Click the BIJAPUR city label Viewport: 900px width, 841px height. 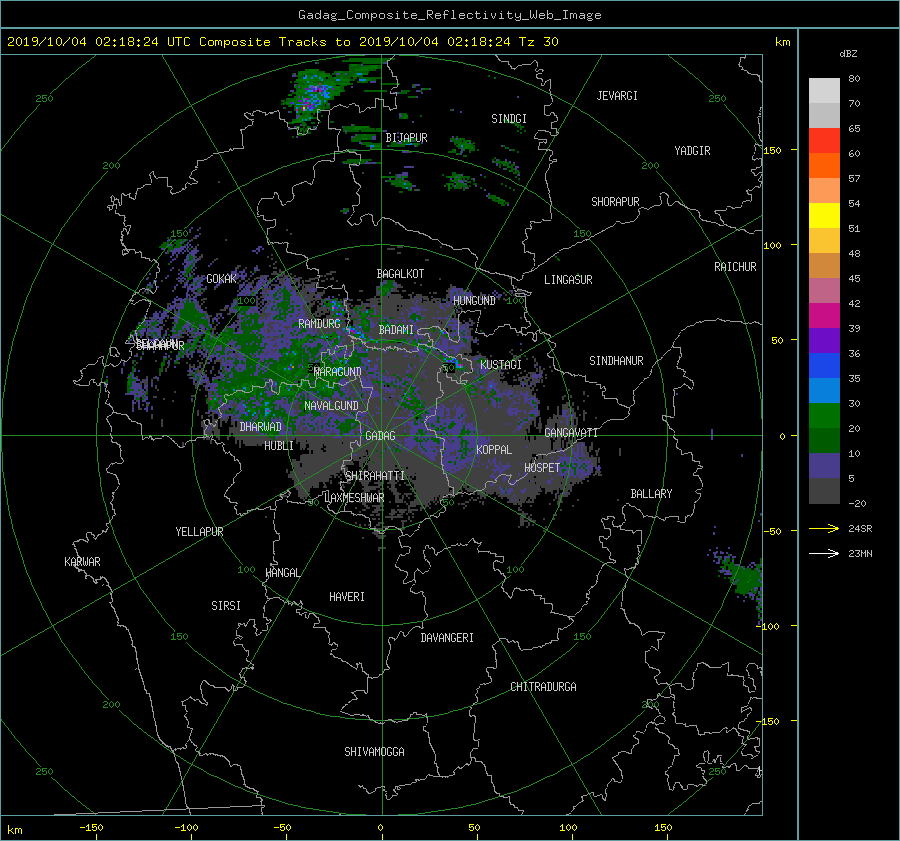click(406, 138)
